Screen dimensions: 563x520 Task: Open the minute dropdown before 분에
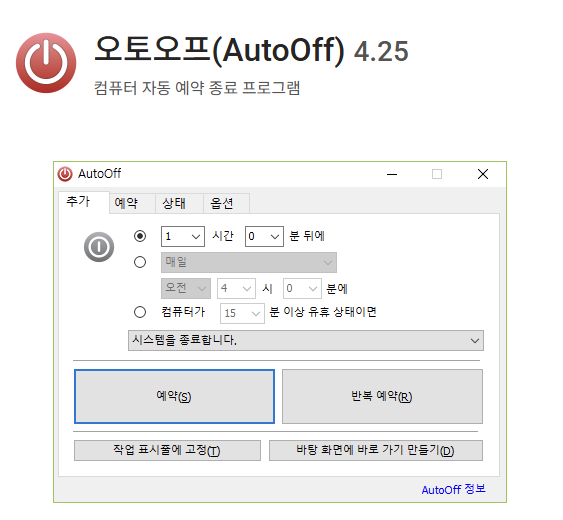302,288
